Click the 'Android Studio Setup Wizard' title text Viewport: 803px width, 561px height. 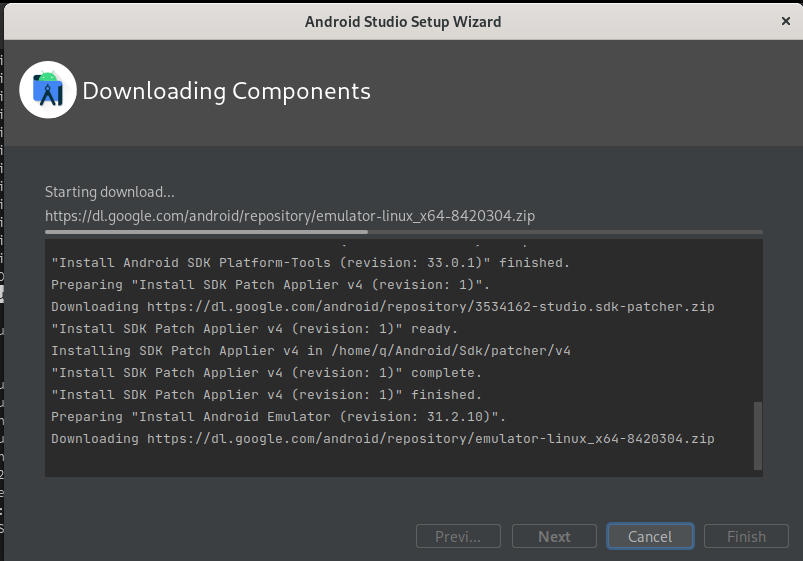(403, 22)
